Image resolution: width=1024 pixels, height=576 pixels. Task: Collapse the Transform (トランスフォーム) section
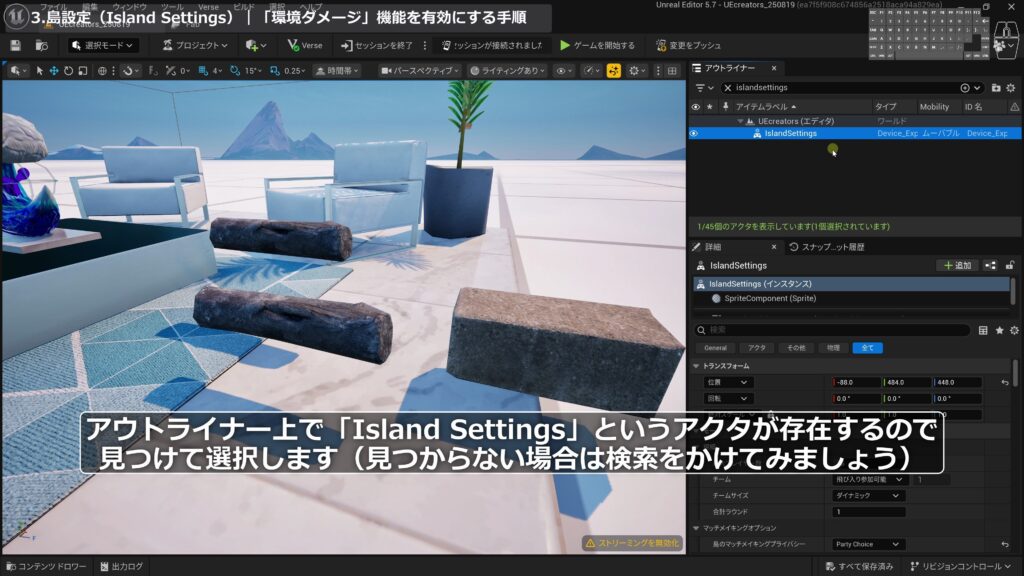click(696, 366)
